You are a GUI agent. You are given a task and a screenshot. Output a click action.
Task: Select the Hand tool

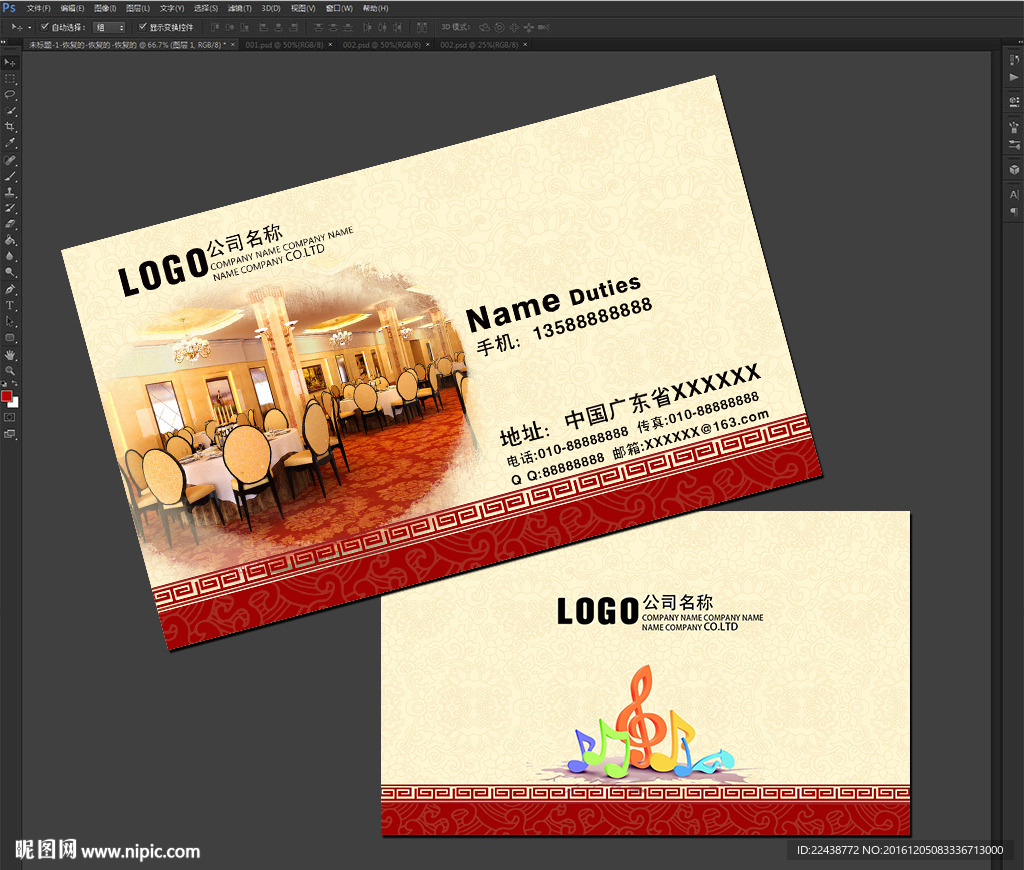[10, 355]
